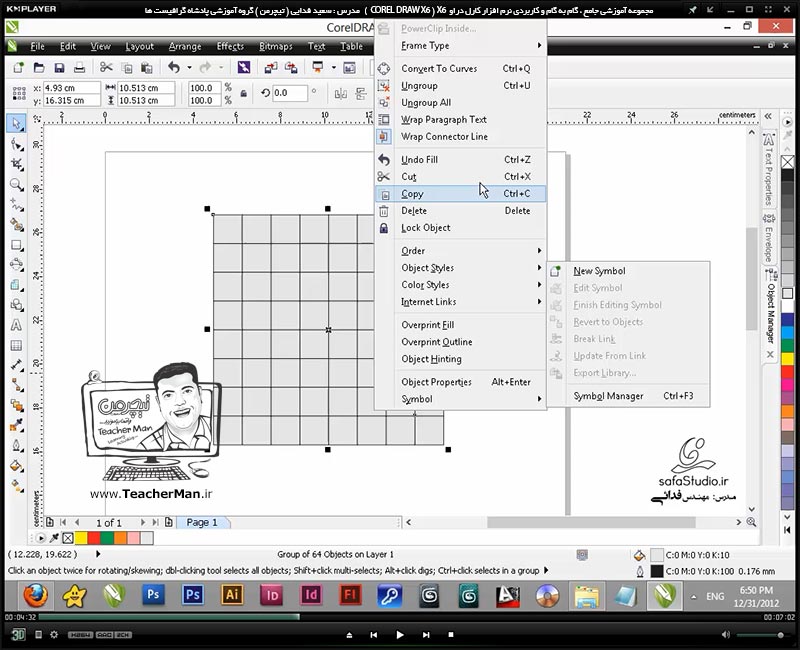Viewport: 800px width, 650px height.
Task: Toggle the no-color X in document palette
Action: (x=68, y=538)
